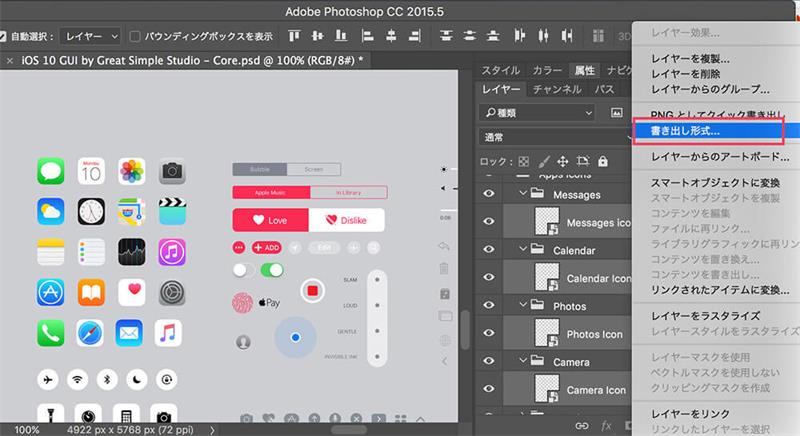Image resolution: width=800 pixels, height=436 pixels.
Task: Click the lock all padlock icon
Action: tap(603, 161)
